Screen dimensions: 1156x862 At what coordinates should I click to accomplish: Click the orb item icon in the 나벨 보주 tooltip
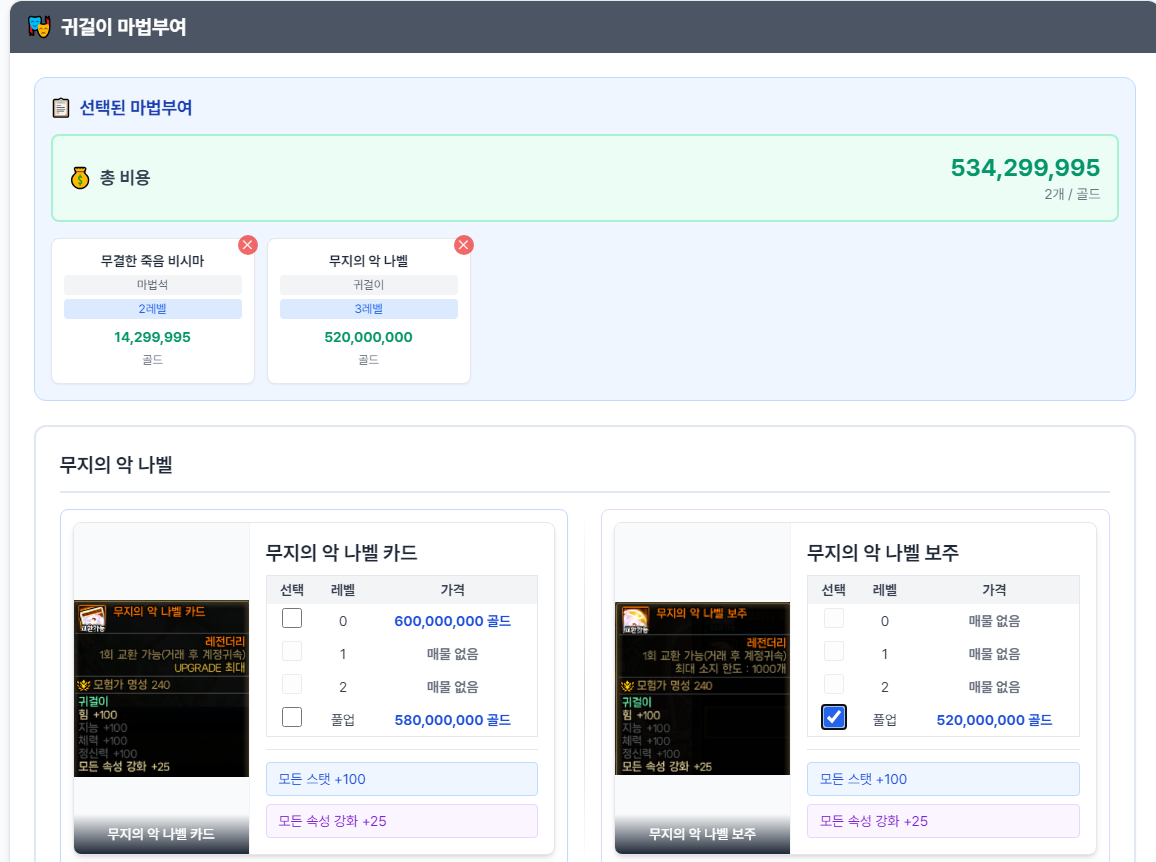pos(634,618)
